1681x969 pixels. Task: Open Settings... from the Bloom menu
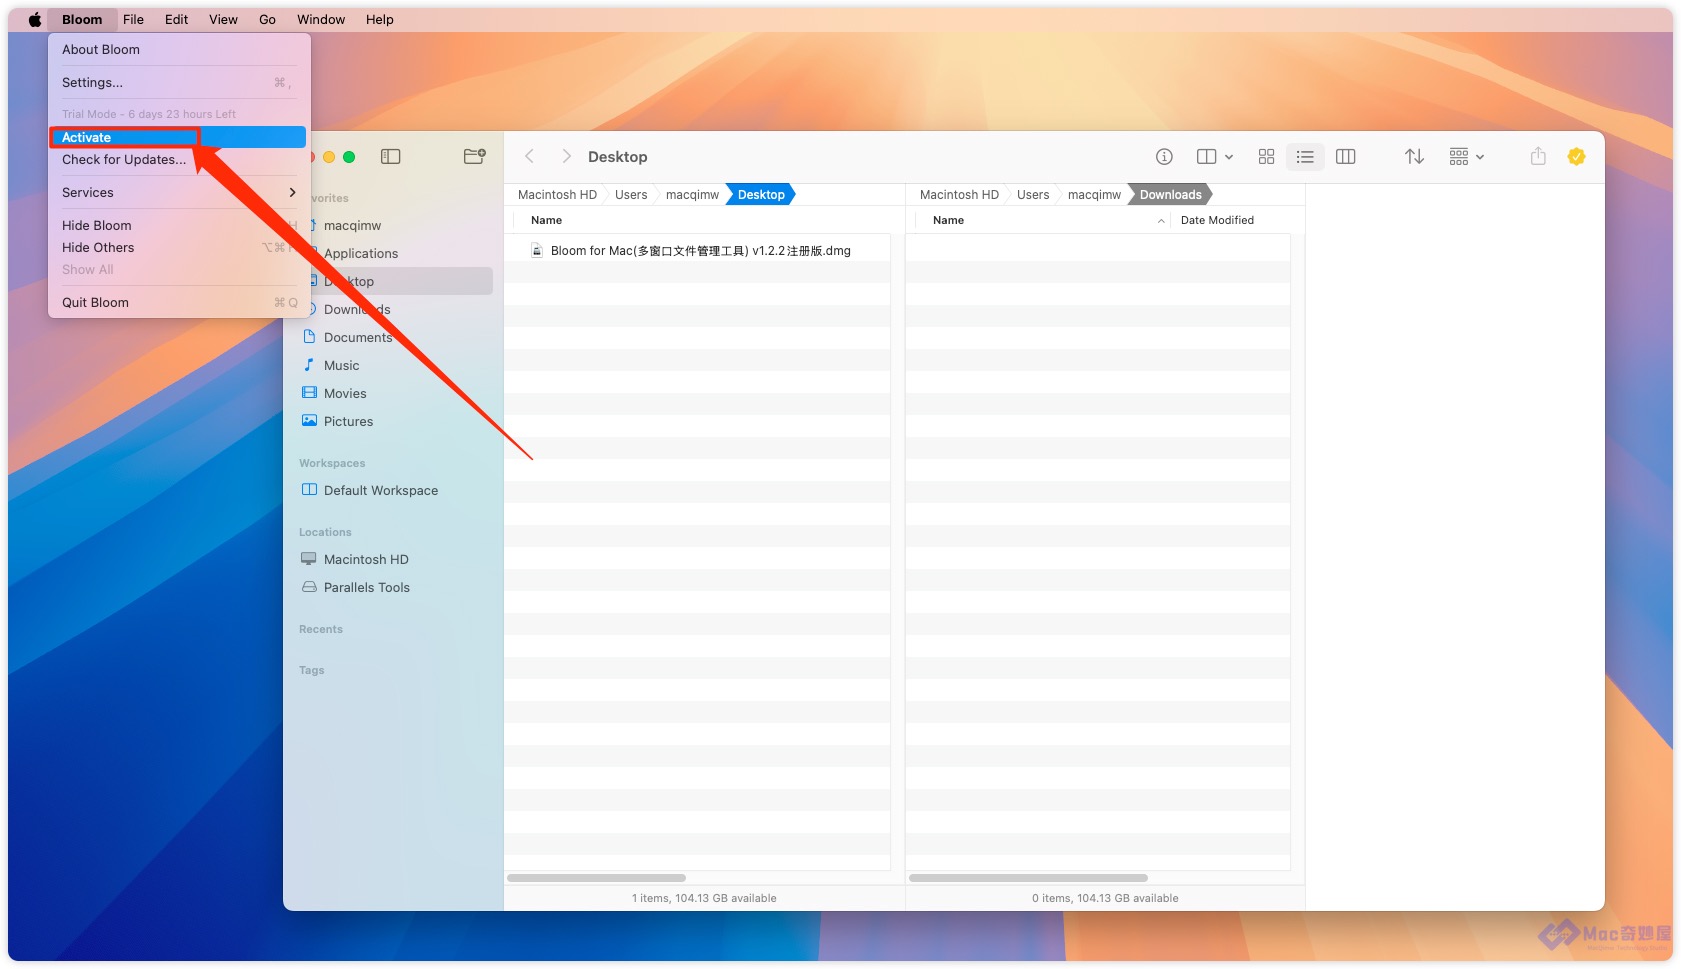[x=179, y=82]
